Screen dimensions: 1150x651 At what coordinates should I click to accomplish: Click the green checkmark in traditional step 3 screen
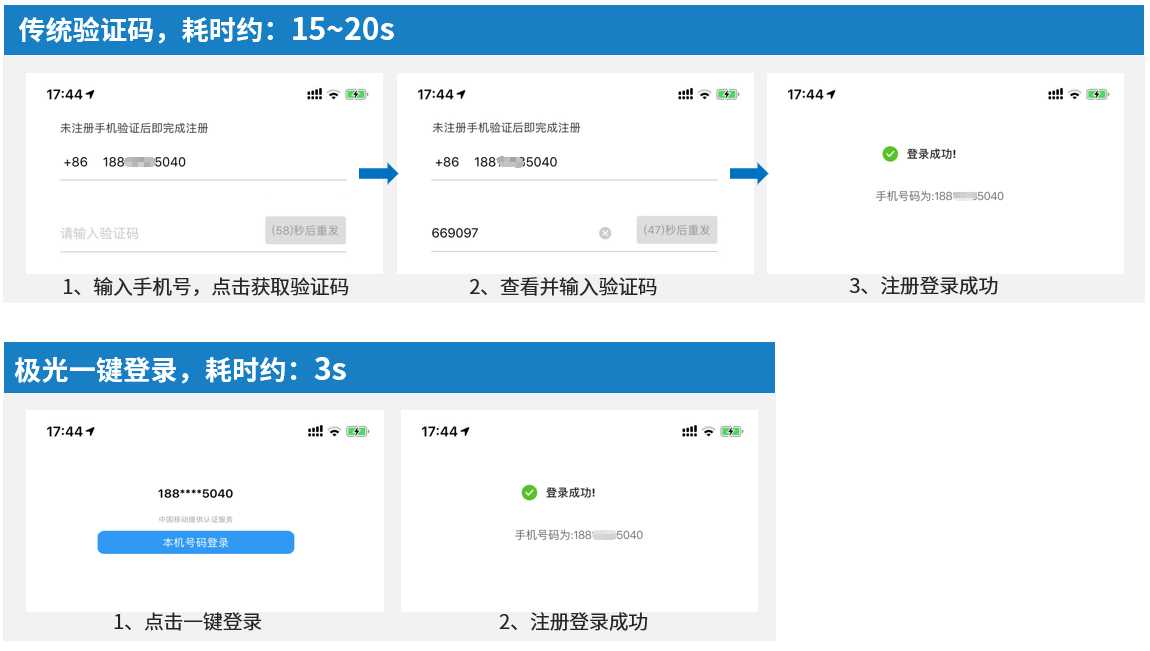890,154
